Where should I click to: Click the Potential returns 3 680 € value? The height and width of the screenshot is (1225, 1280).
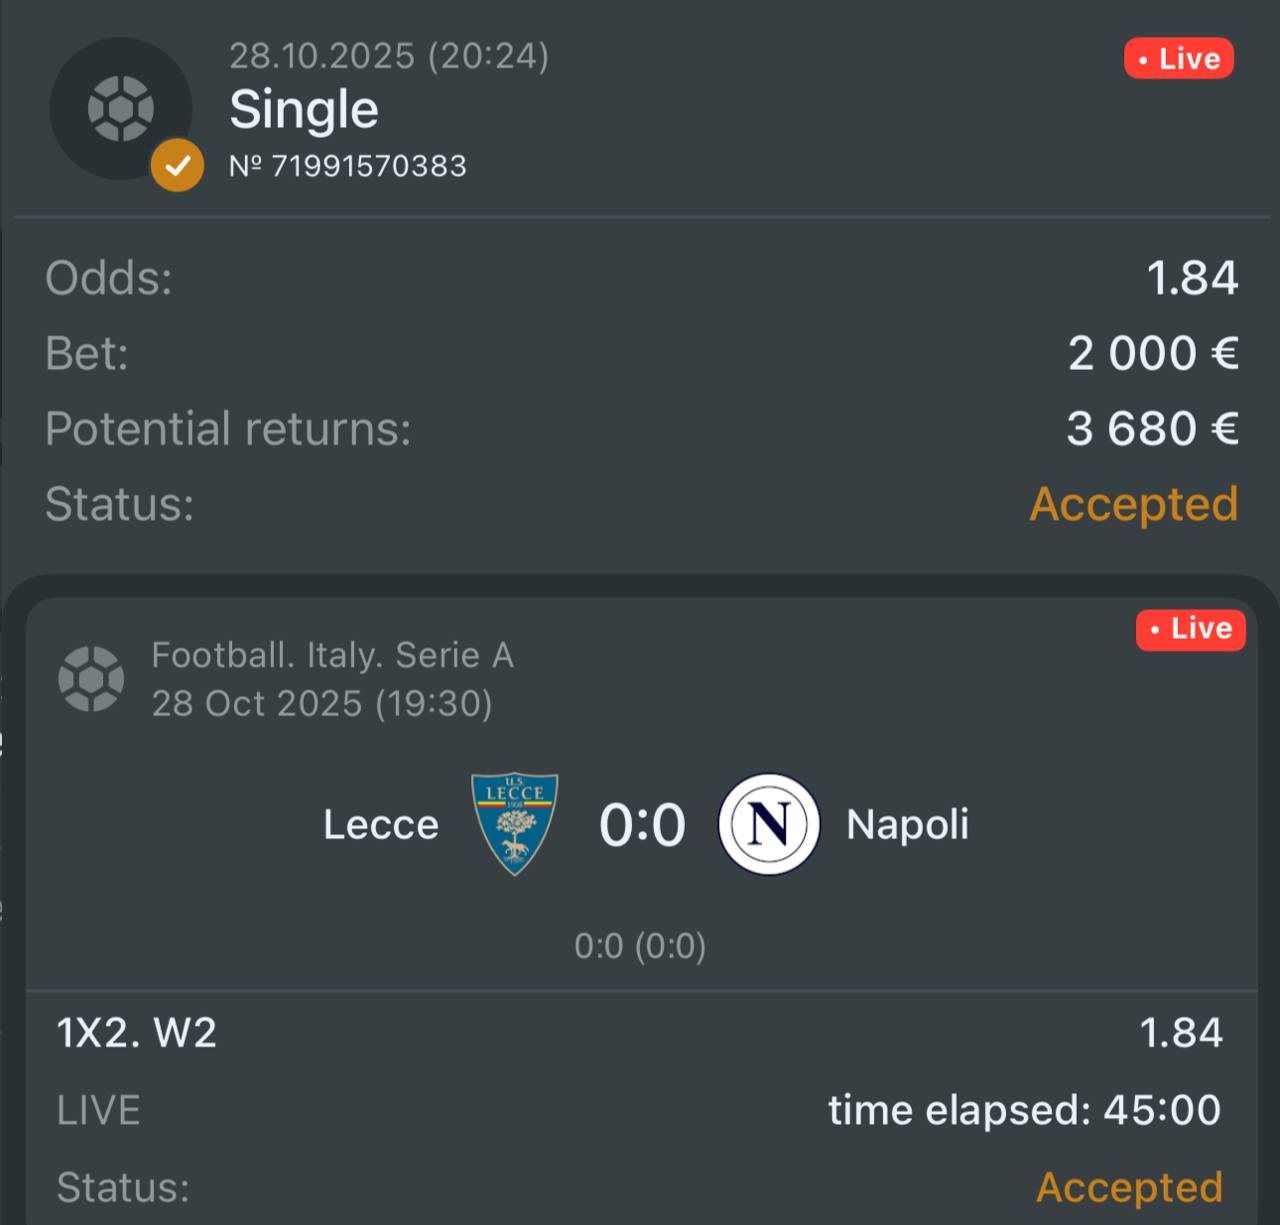point(1152,429)
